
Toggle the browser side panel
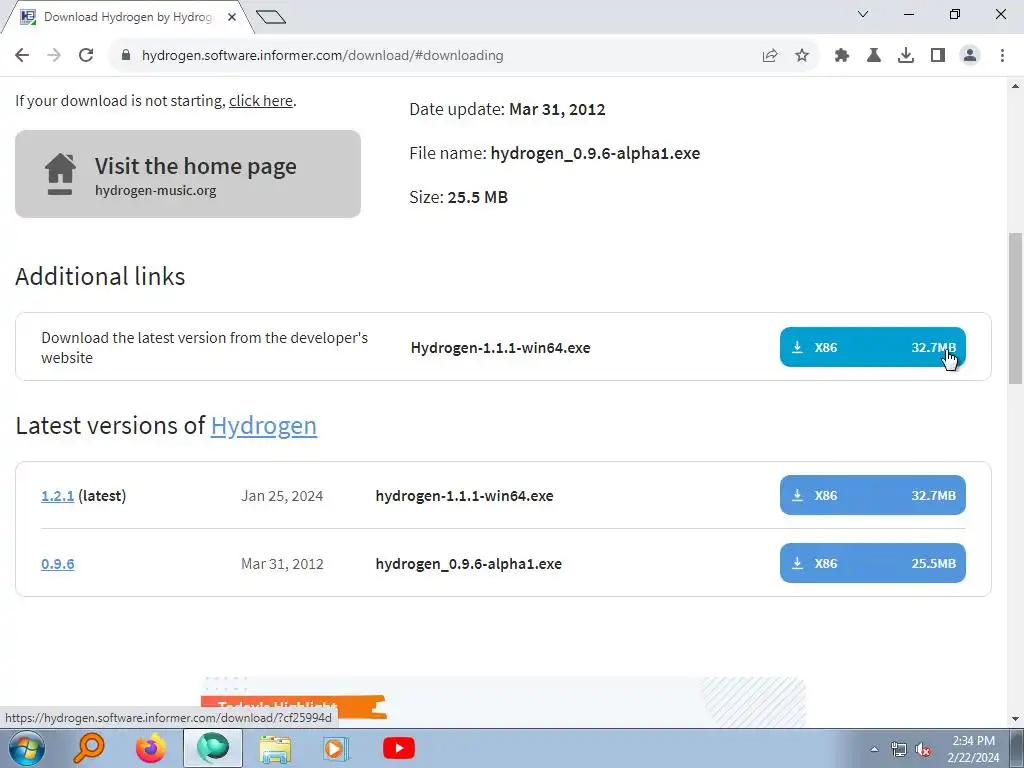click(x=938, y=56)
